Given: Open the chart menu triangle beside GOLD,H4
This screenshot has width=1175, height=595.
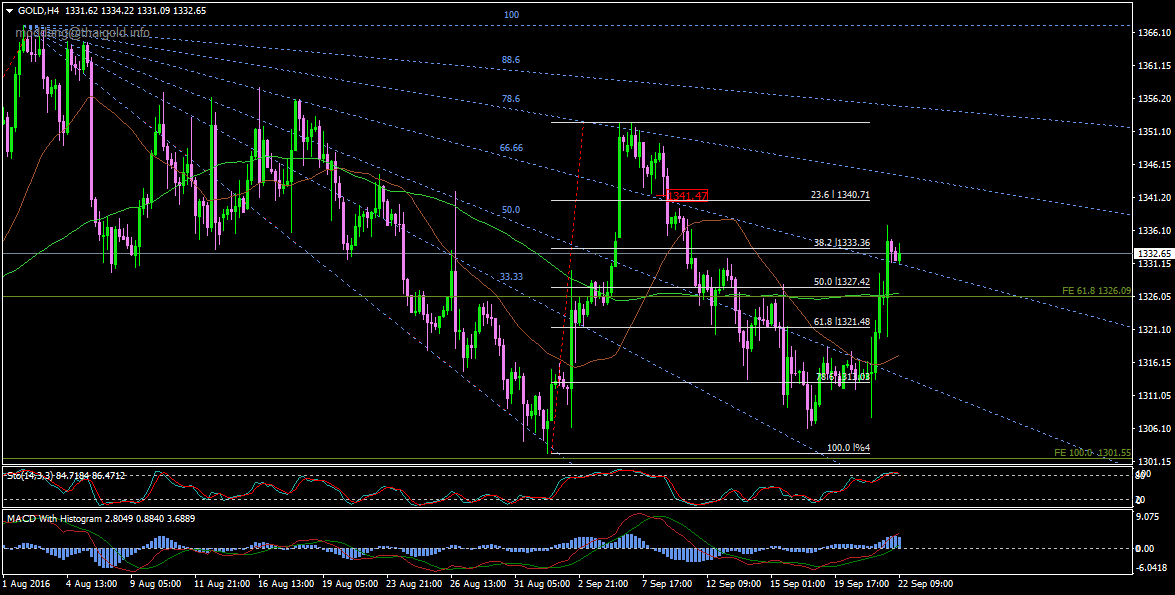Looking at the screenshot, I should click(x=10, y=9).
